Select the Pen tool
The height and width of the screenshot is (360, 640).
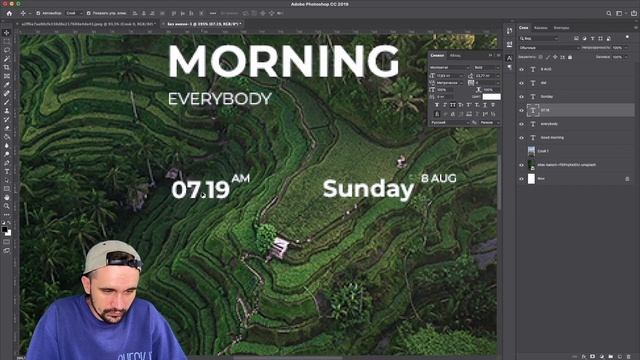tap(7, 163)
